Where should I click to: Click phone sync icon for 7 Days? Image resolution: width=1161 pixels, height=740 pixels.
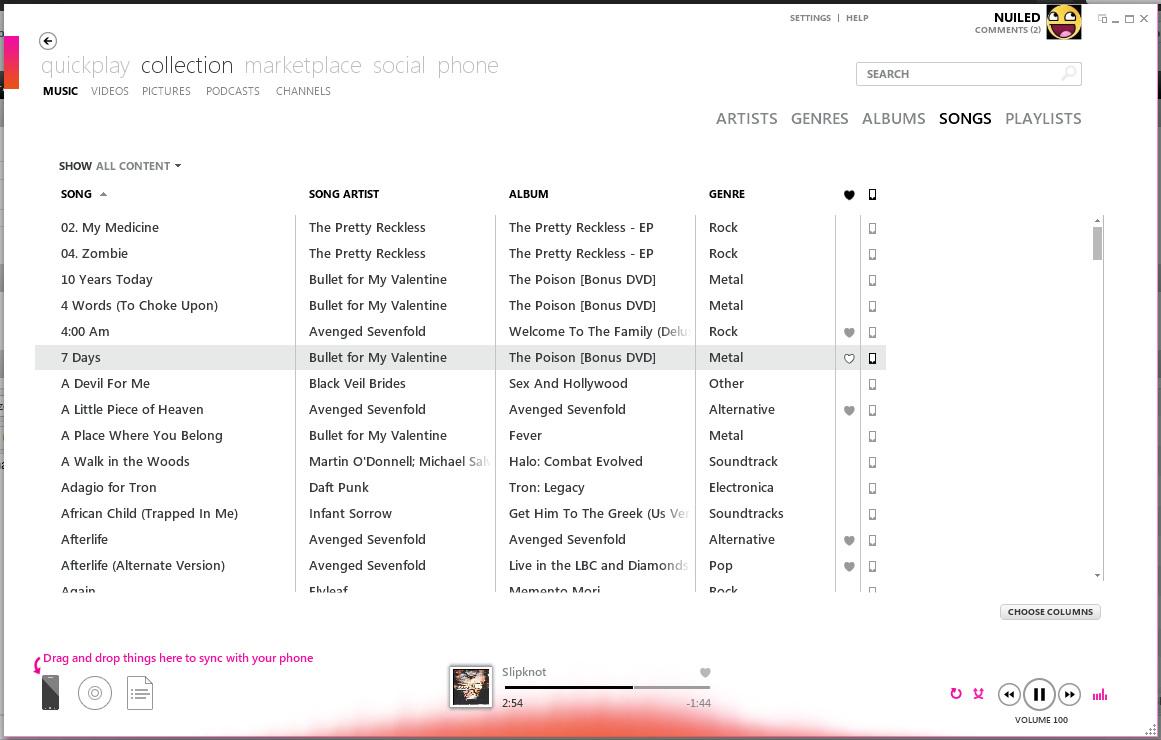pyautogui.click(x=872, y=359)
